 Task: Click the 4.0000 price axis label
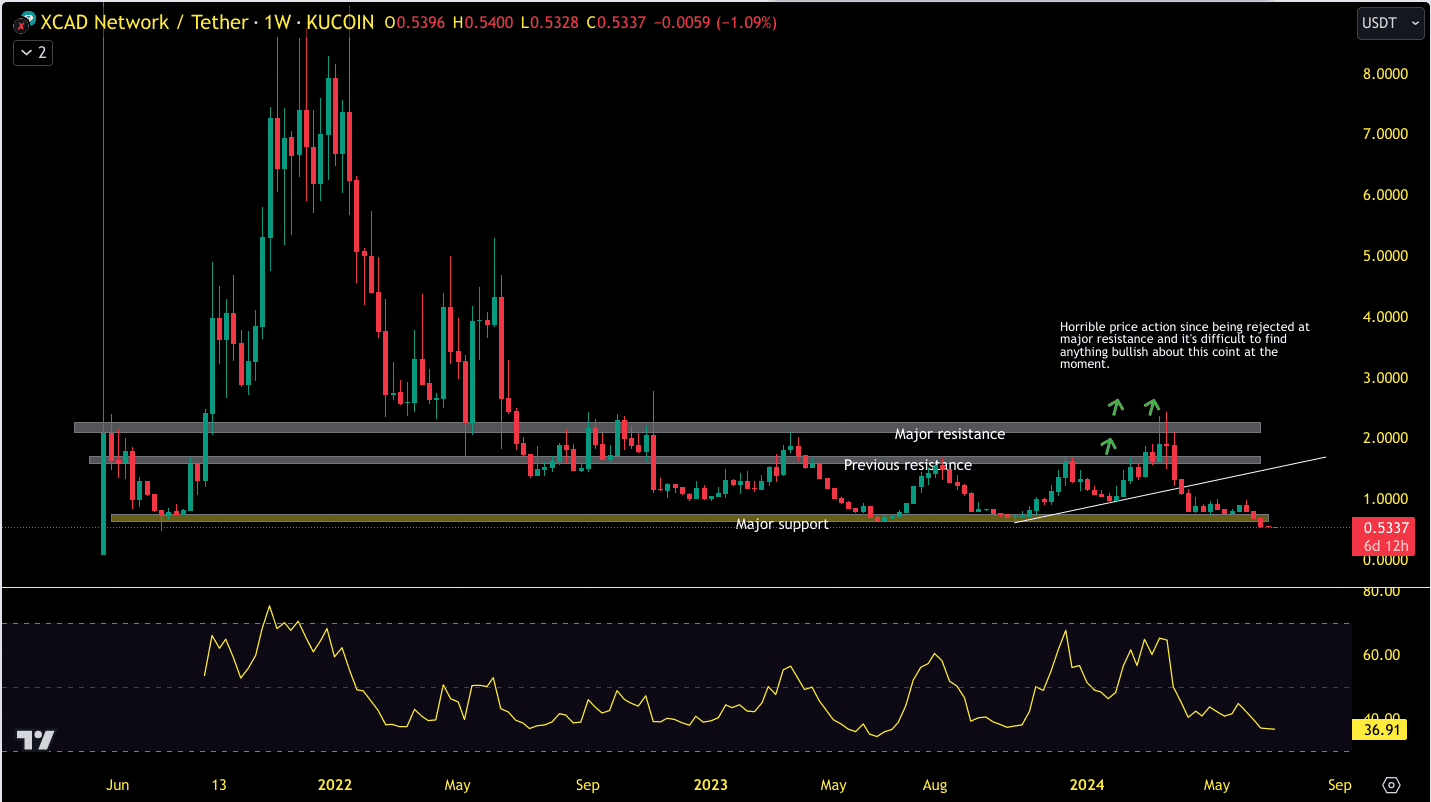(1383, 317)
